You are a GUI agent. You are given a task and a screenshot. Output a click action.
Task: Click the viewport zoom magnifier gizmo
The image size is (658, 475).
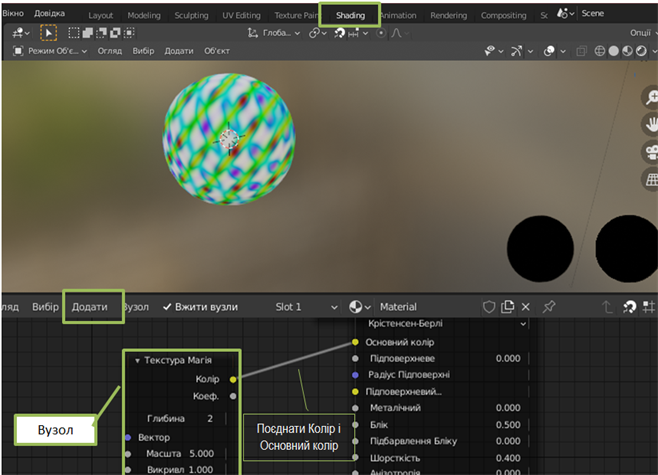coord(648,98)
